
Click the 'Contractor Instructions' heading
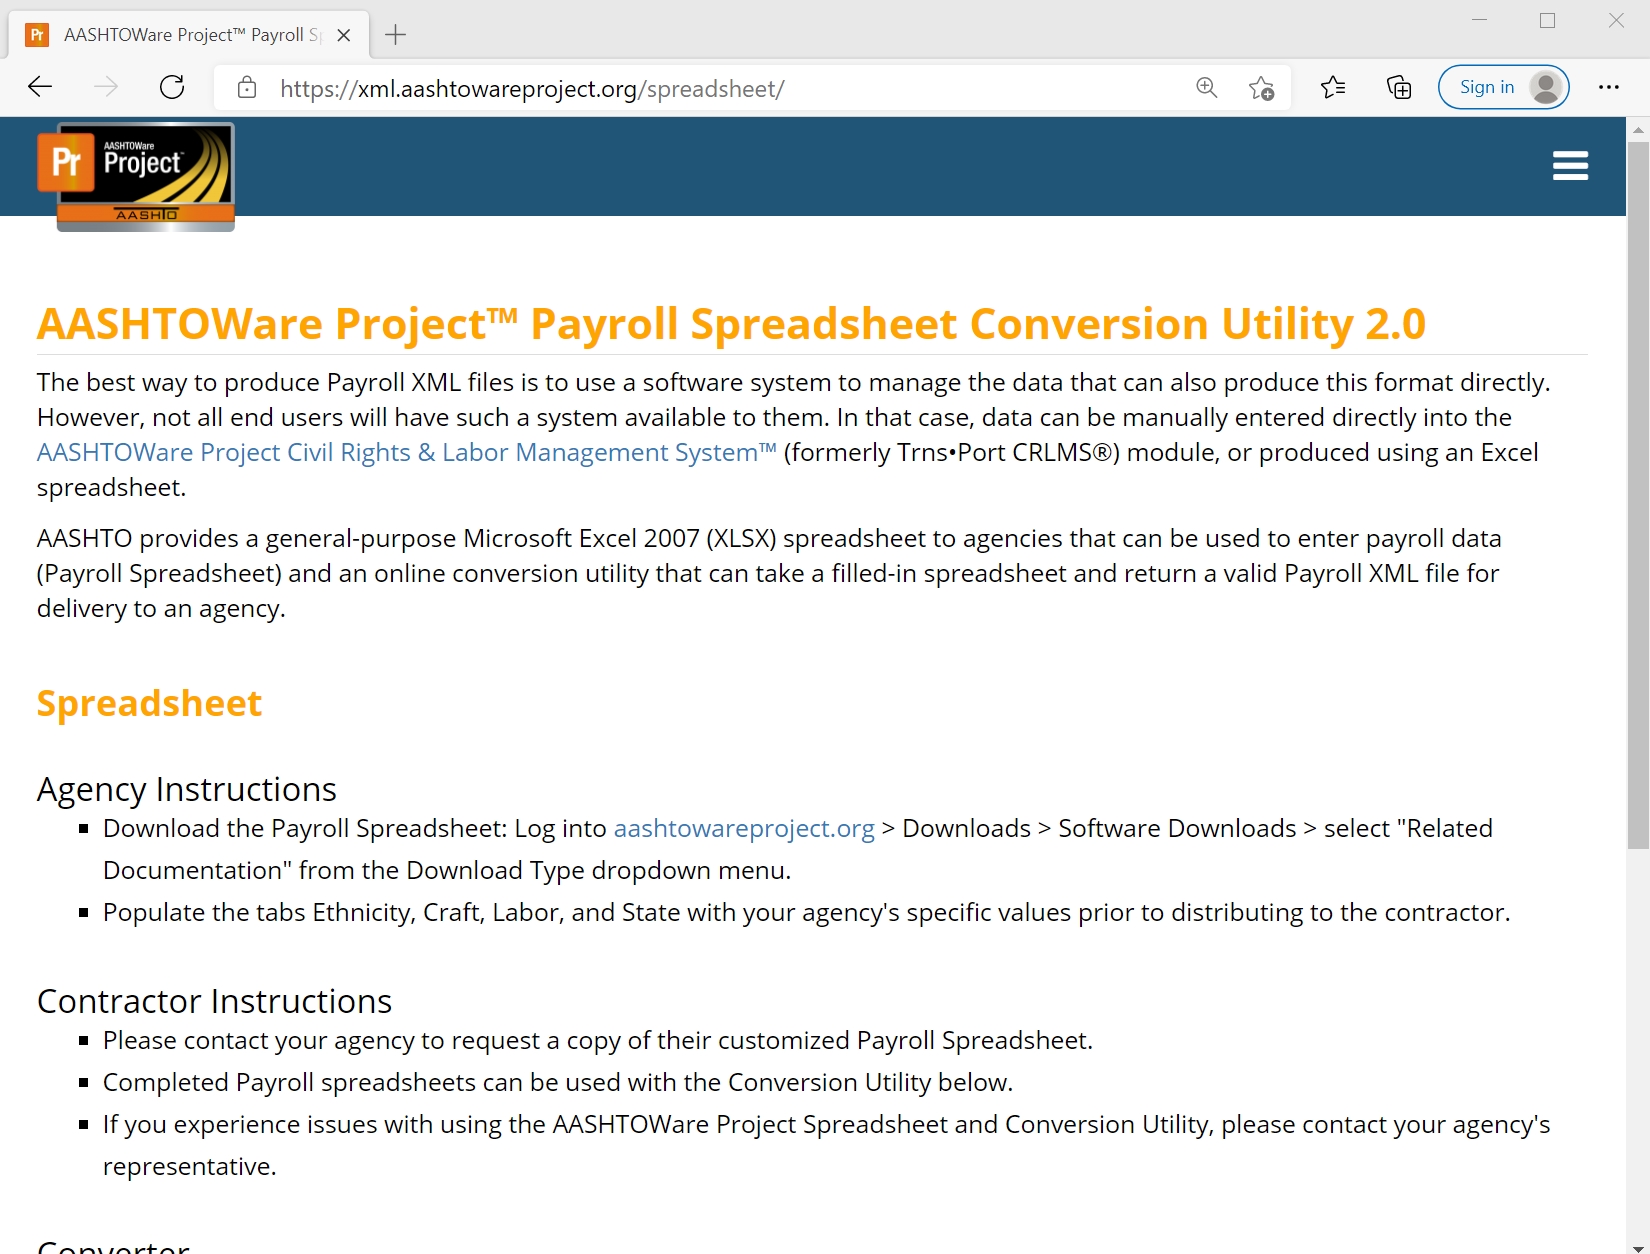pyautogui.click(x=214, y=1002)
